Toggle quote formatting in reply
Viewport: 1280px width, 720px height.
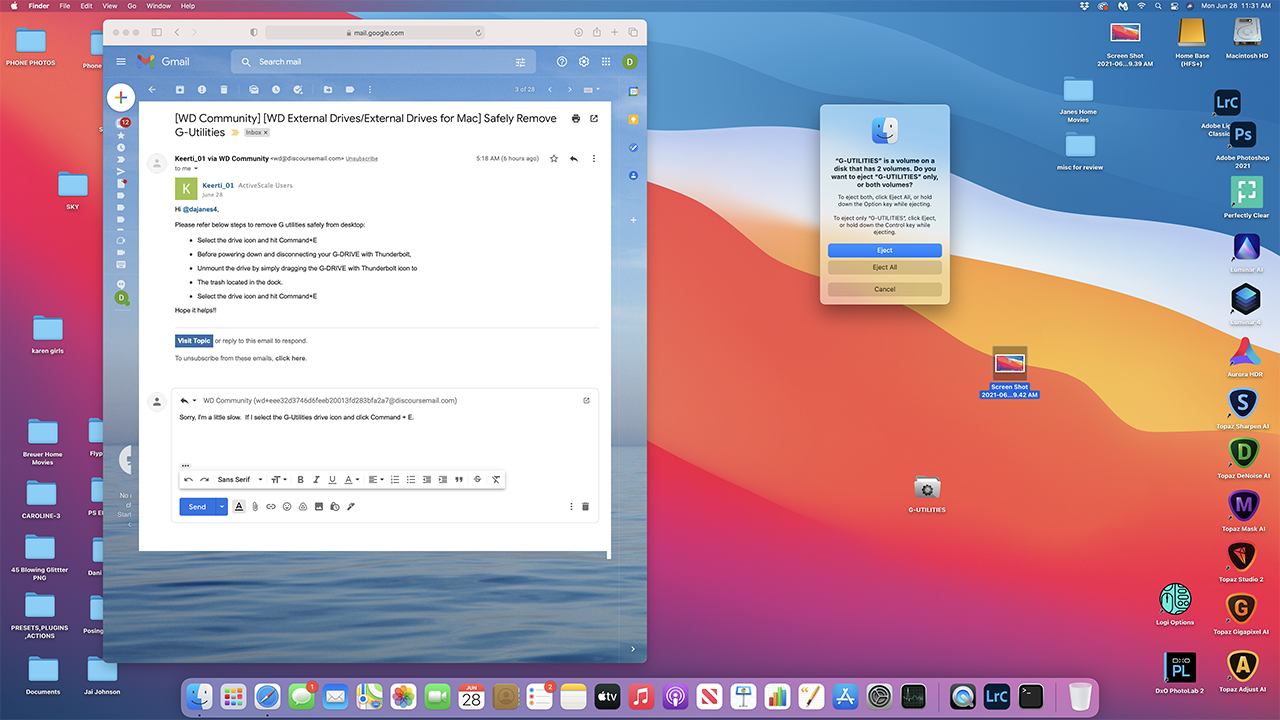click(x=459, y=480)
